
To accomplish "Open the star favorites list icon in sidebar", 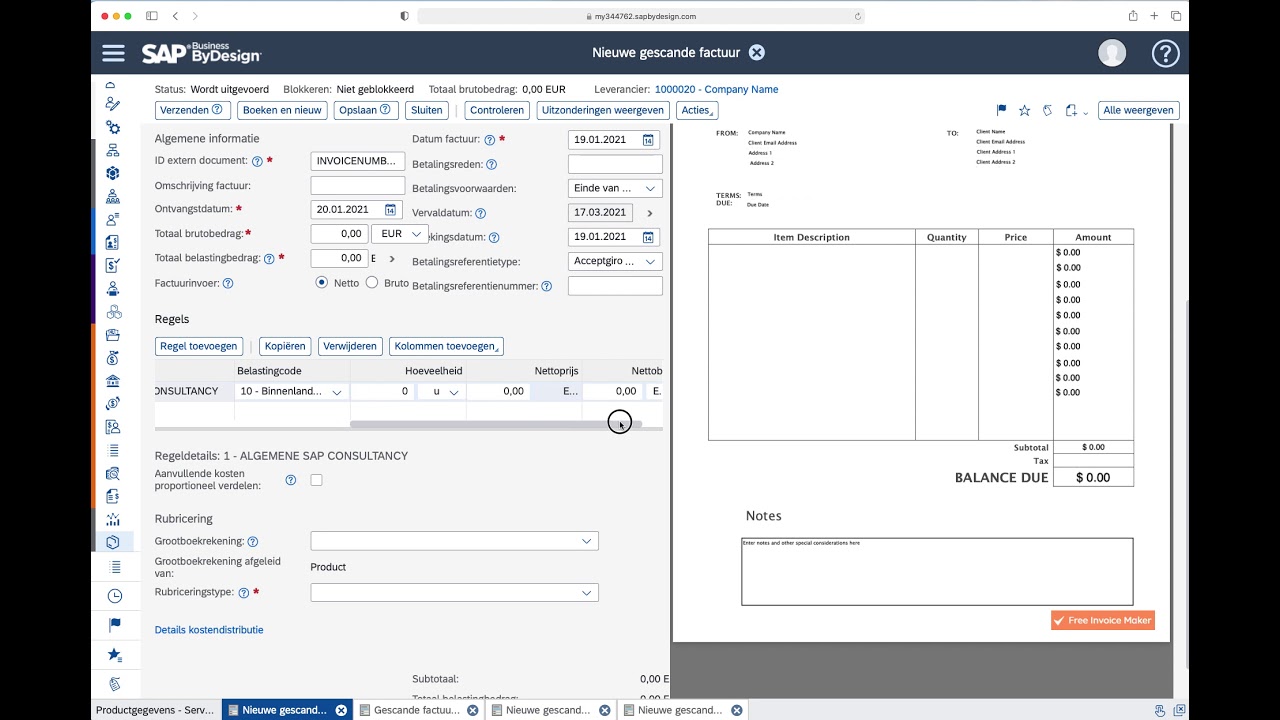I will (x=114, y=655).
